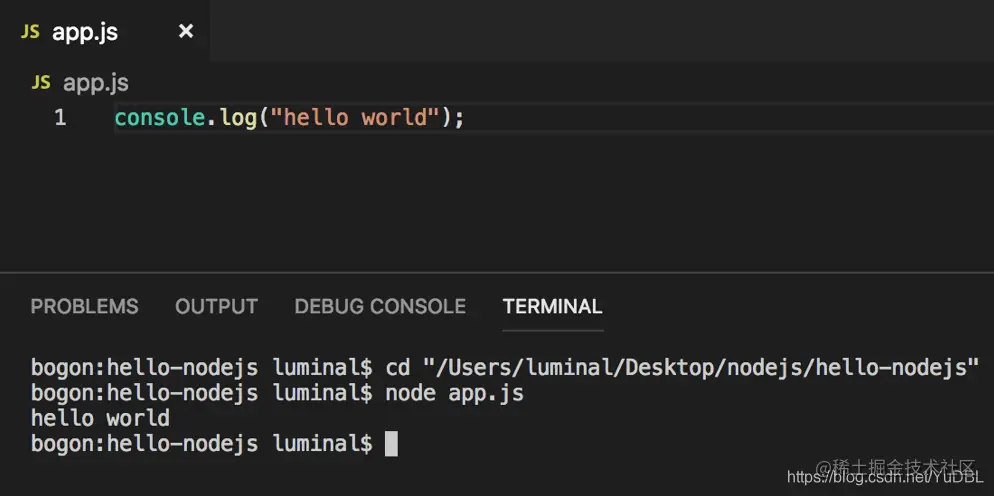
Task: Click inside the "hello world" string literal
Action: 355,118
